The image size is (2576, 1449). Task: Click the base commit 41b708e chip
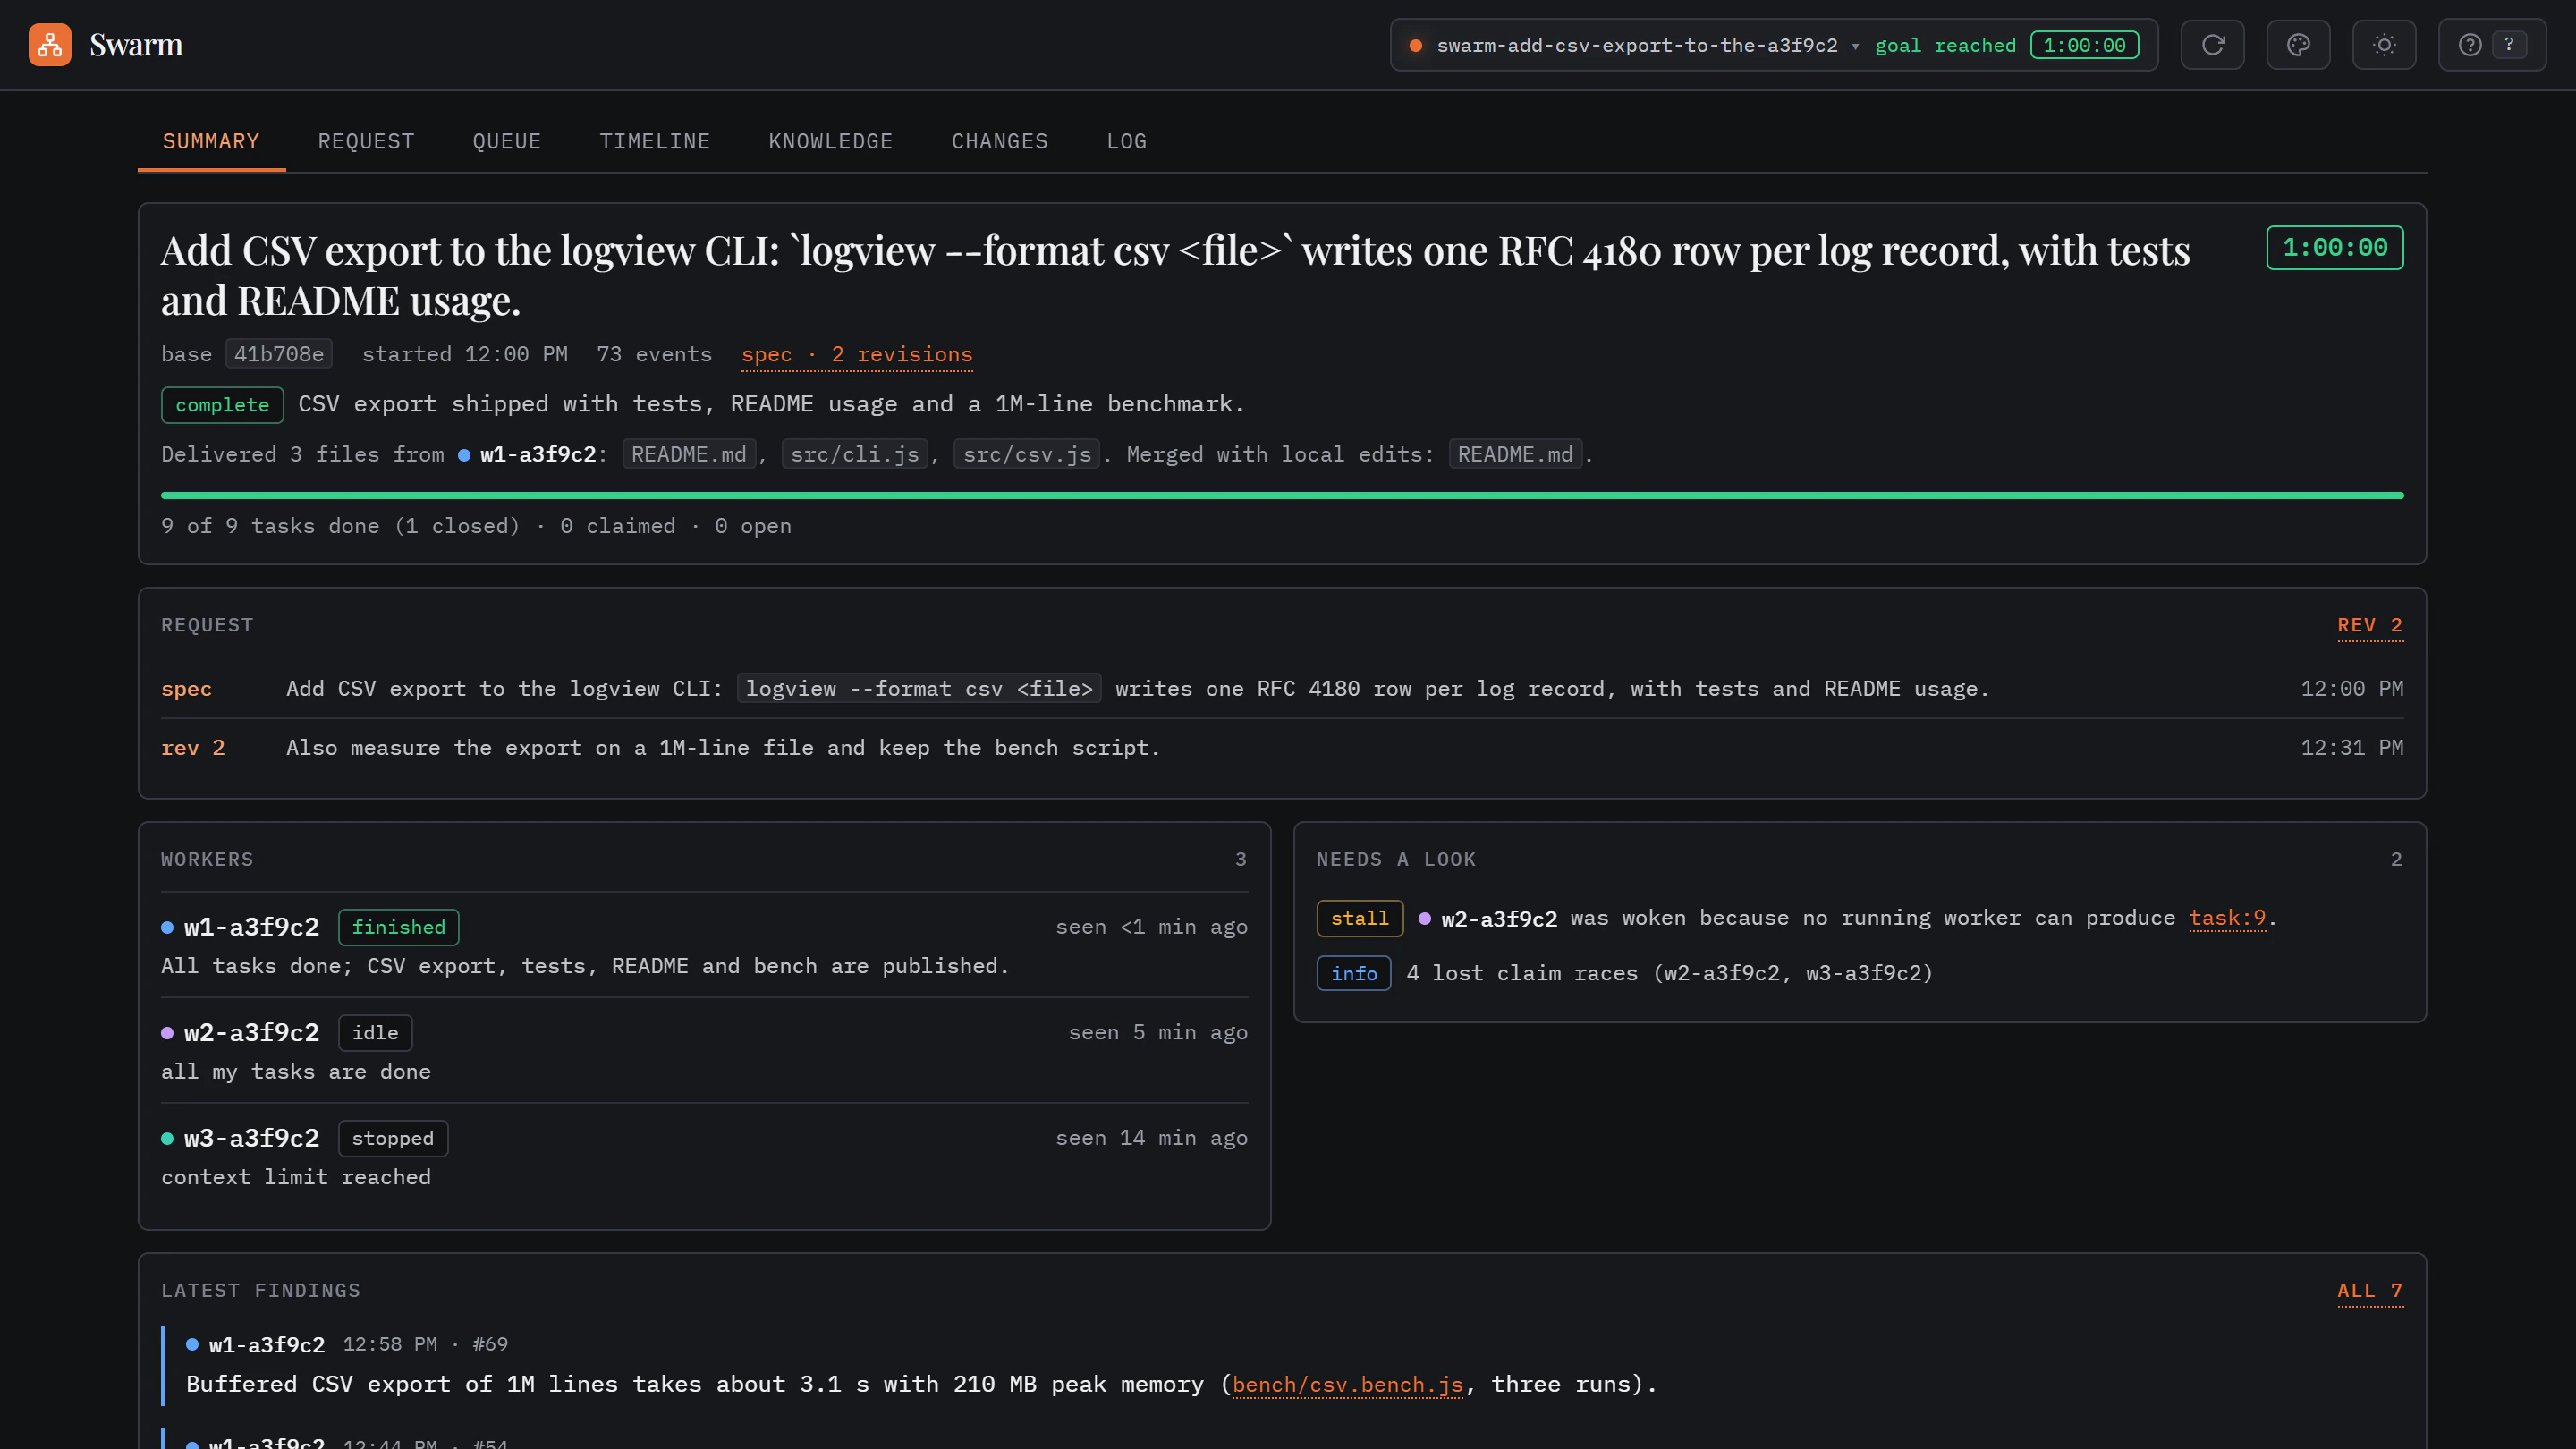279,354
